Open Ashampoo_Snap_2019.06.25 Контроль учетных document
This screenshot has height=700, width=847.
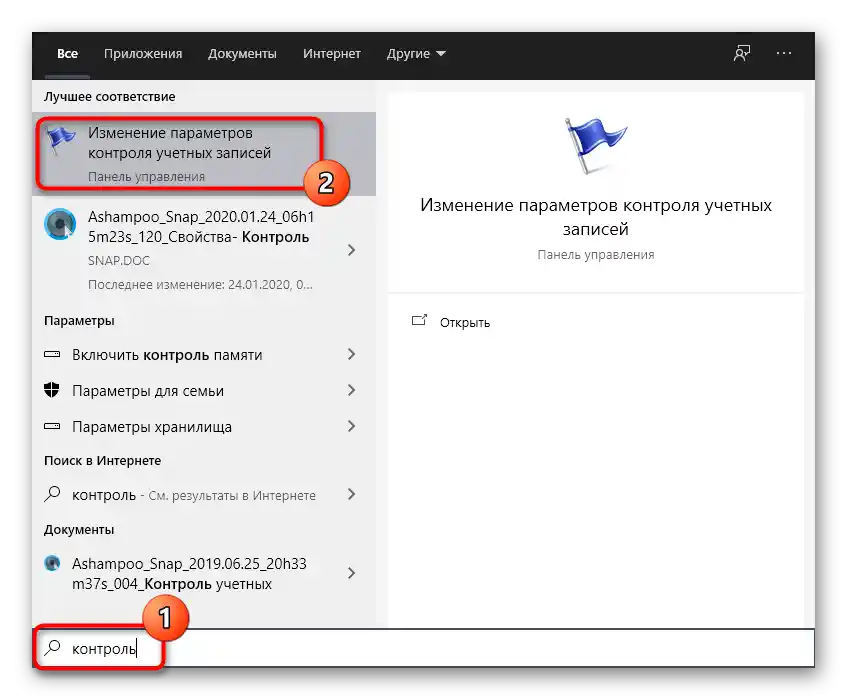click(x=204, y=574)
